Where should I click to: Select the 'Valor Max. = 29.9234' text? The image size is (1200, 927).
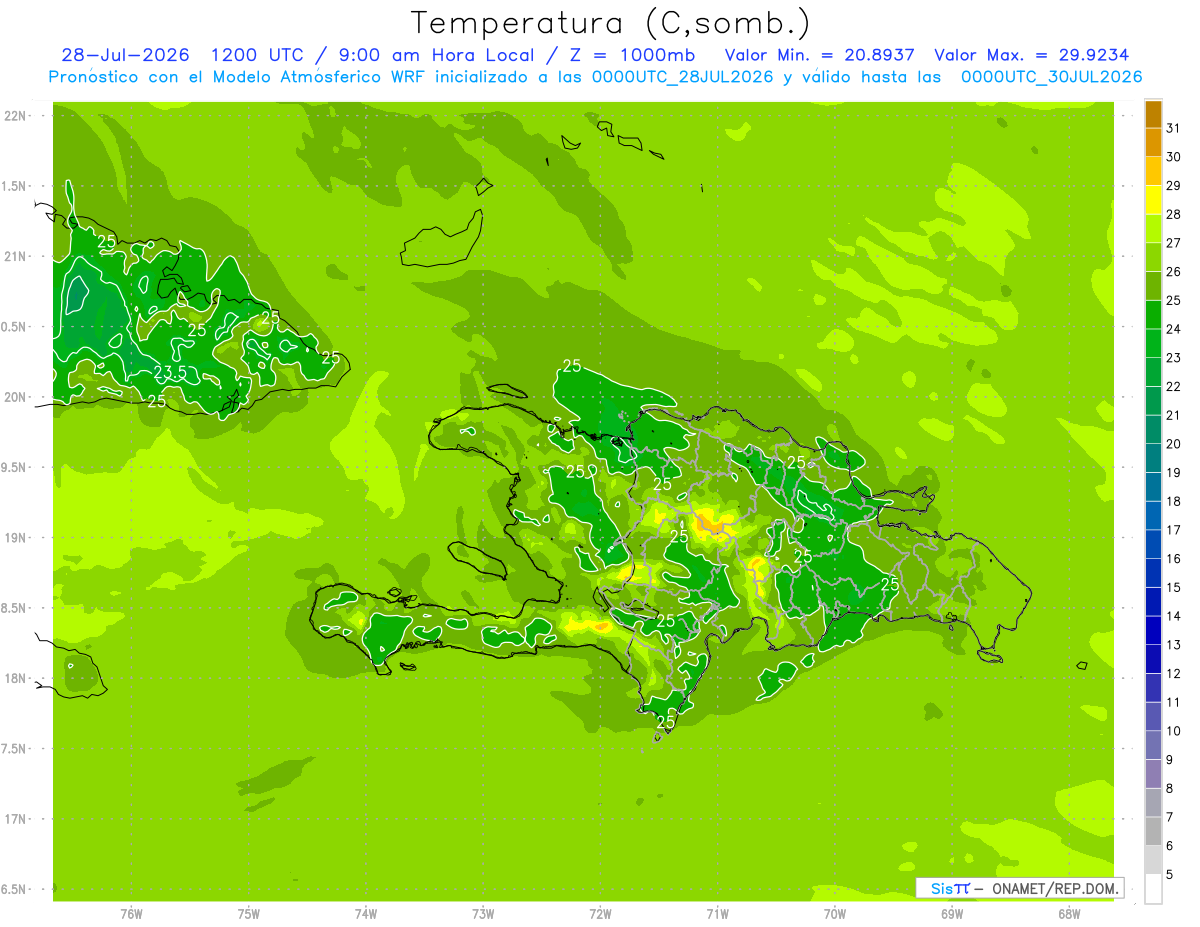pos(1030,55)
